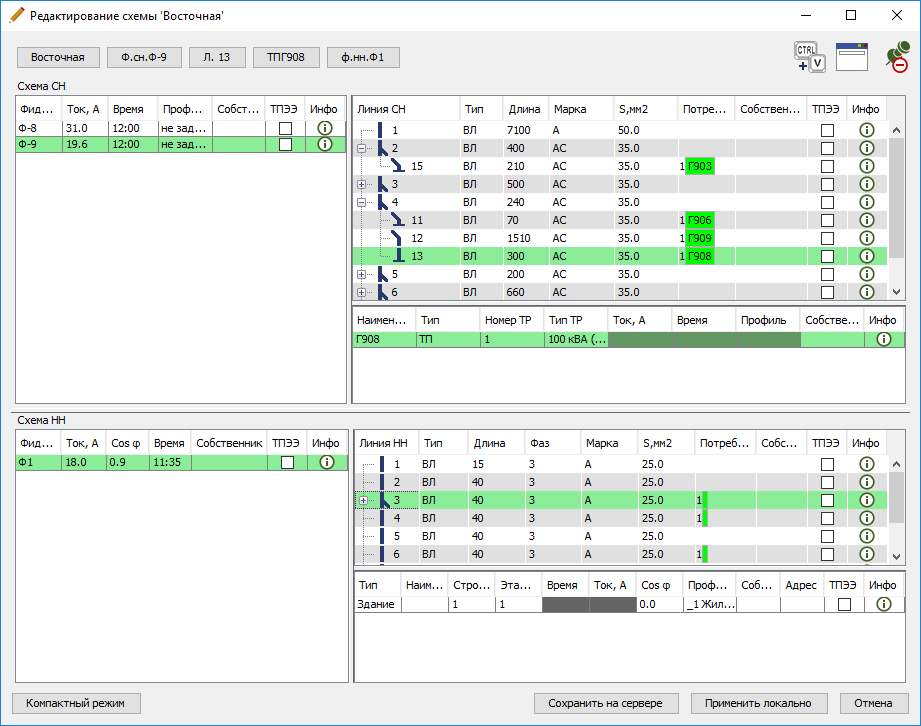Click the Ctrl+V paste icon
Screen dimensions: 921x726
(x=810, y=58)
